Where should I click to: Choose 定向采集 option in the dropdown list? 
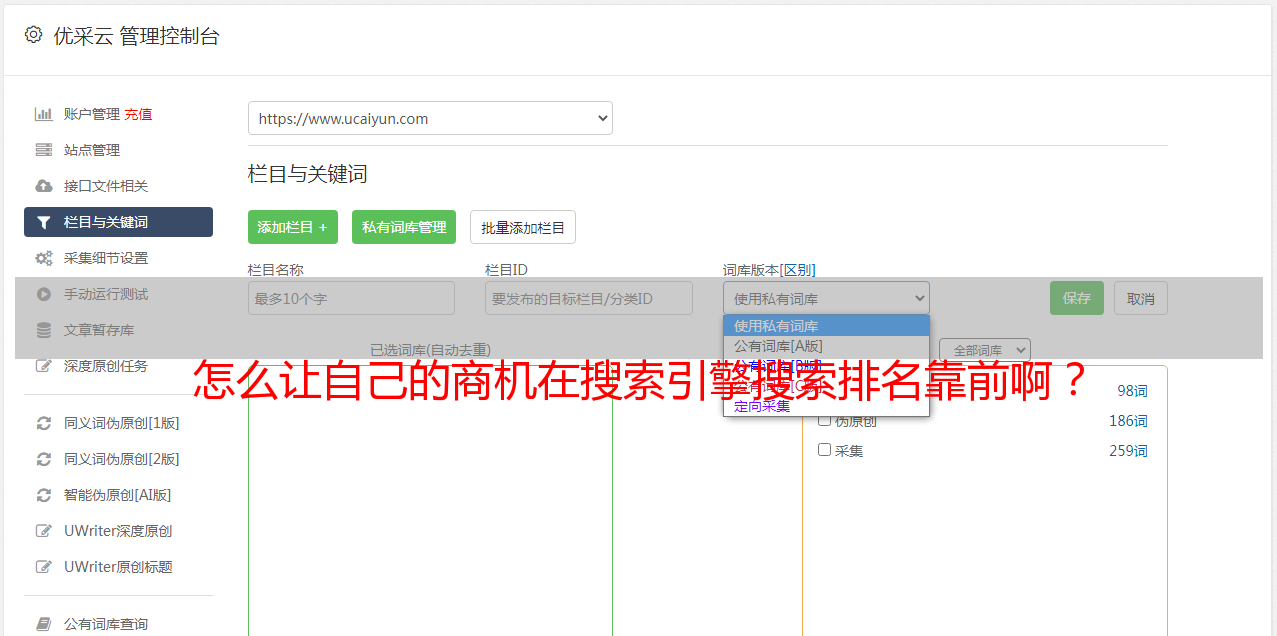coord(826,406)
